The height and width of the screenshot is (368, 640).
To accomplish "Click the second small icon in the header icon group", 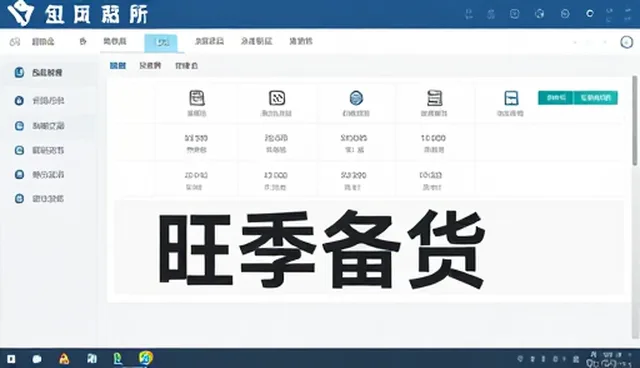I will 491,14.
